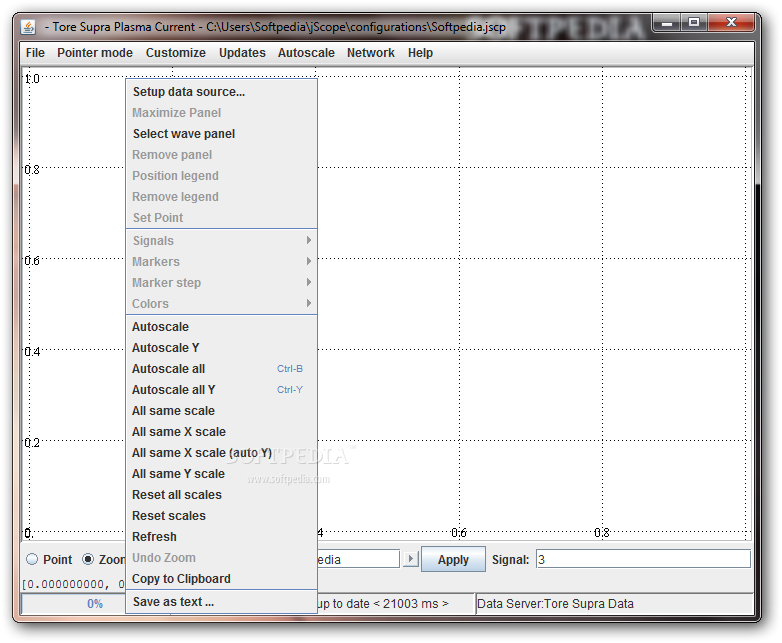This screenshot has height=643, width=782.
Task: Choose All same scale
Action: [x=221, y=411]
